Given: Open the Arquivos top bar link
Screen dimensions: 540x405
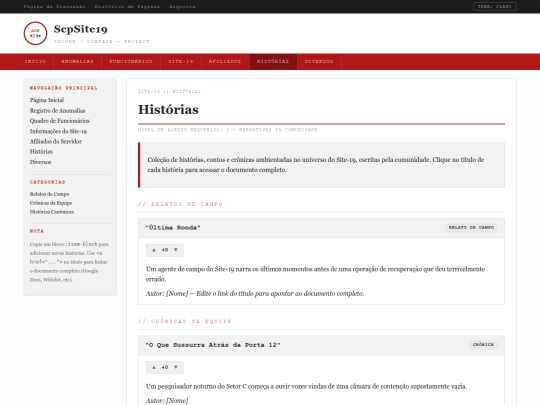Looking at the screenshot, I should tap(182, 7).
